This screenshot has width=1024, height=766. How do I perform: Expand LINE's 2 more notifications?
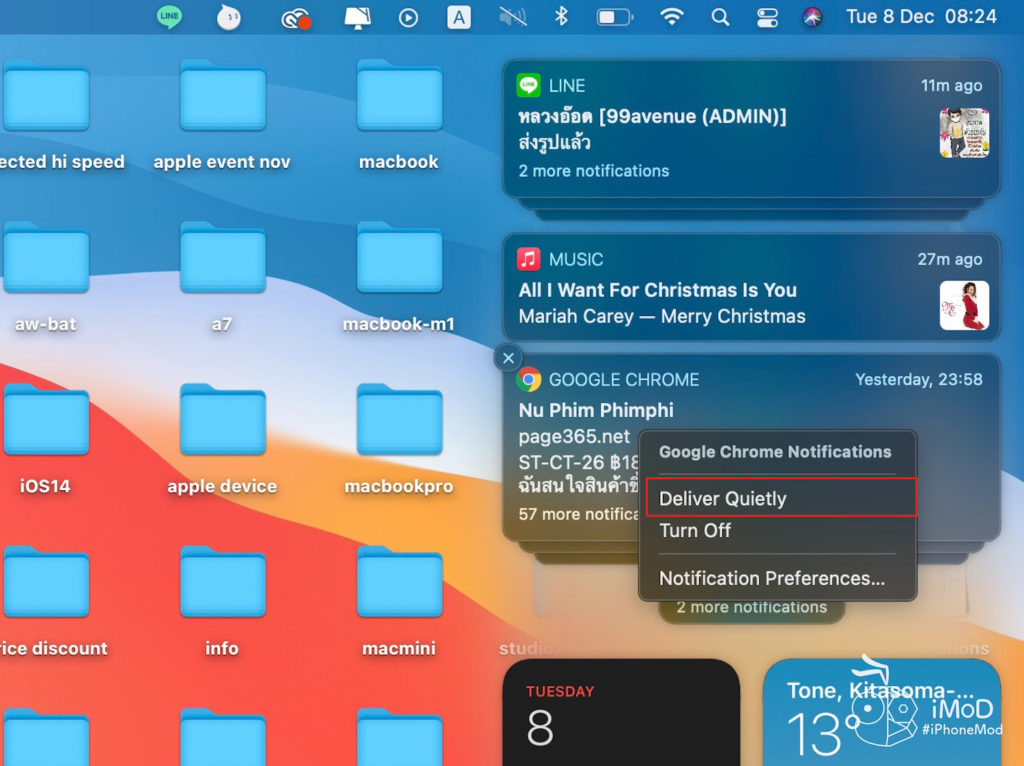click(x=593, y=171)
